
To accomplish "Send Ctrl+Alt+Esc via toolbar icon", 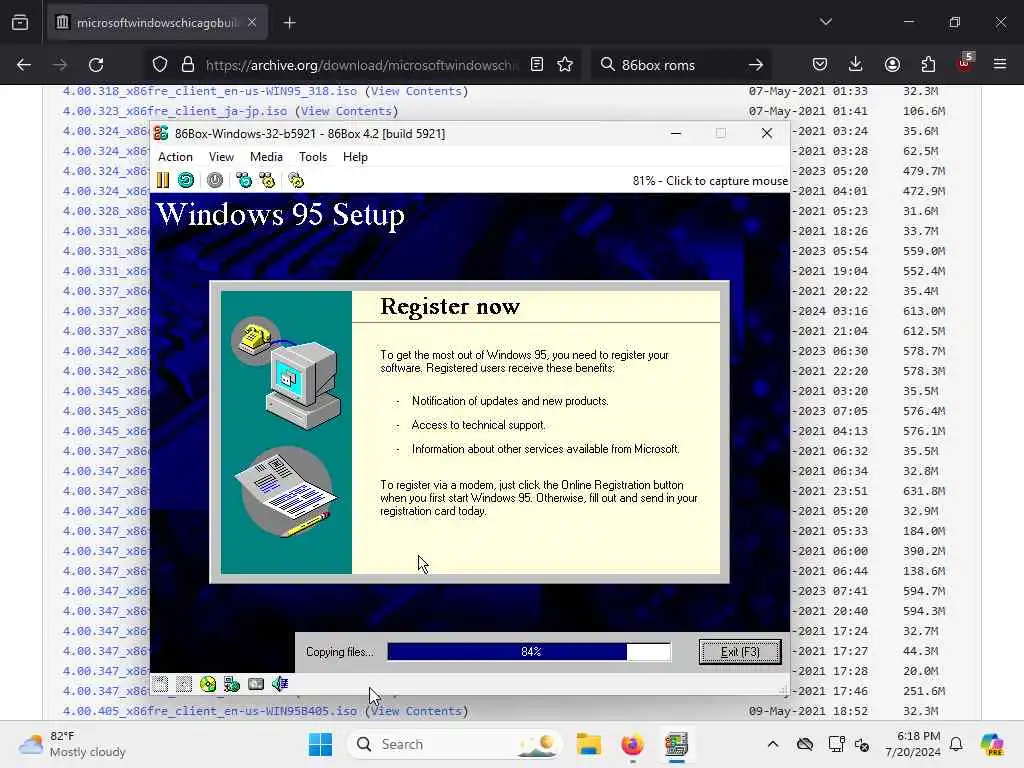I will (x=267, y=180).
